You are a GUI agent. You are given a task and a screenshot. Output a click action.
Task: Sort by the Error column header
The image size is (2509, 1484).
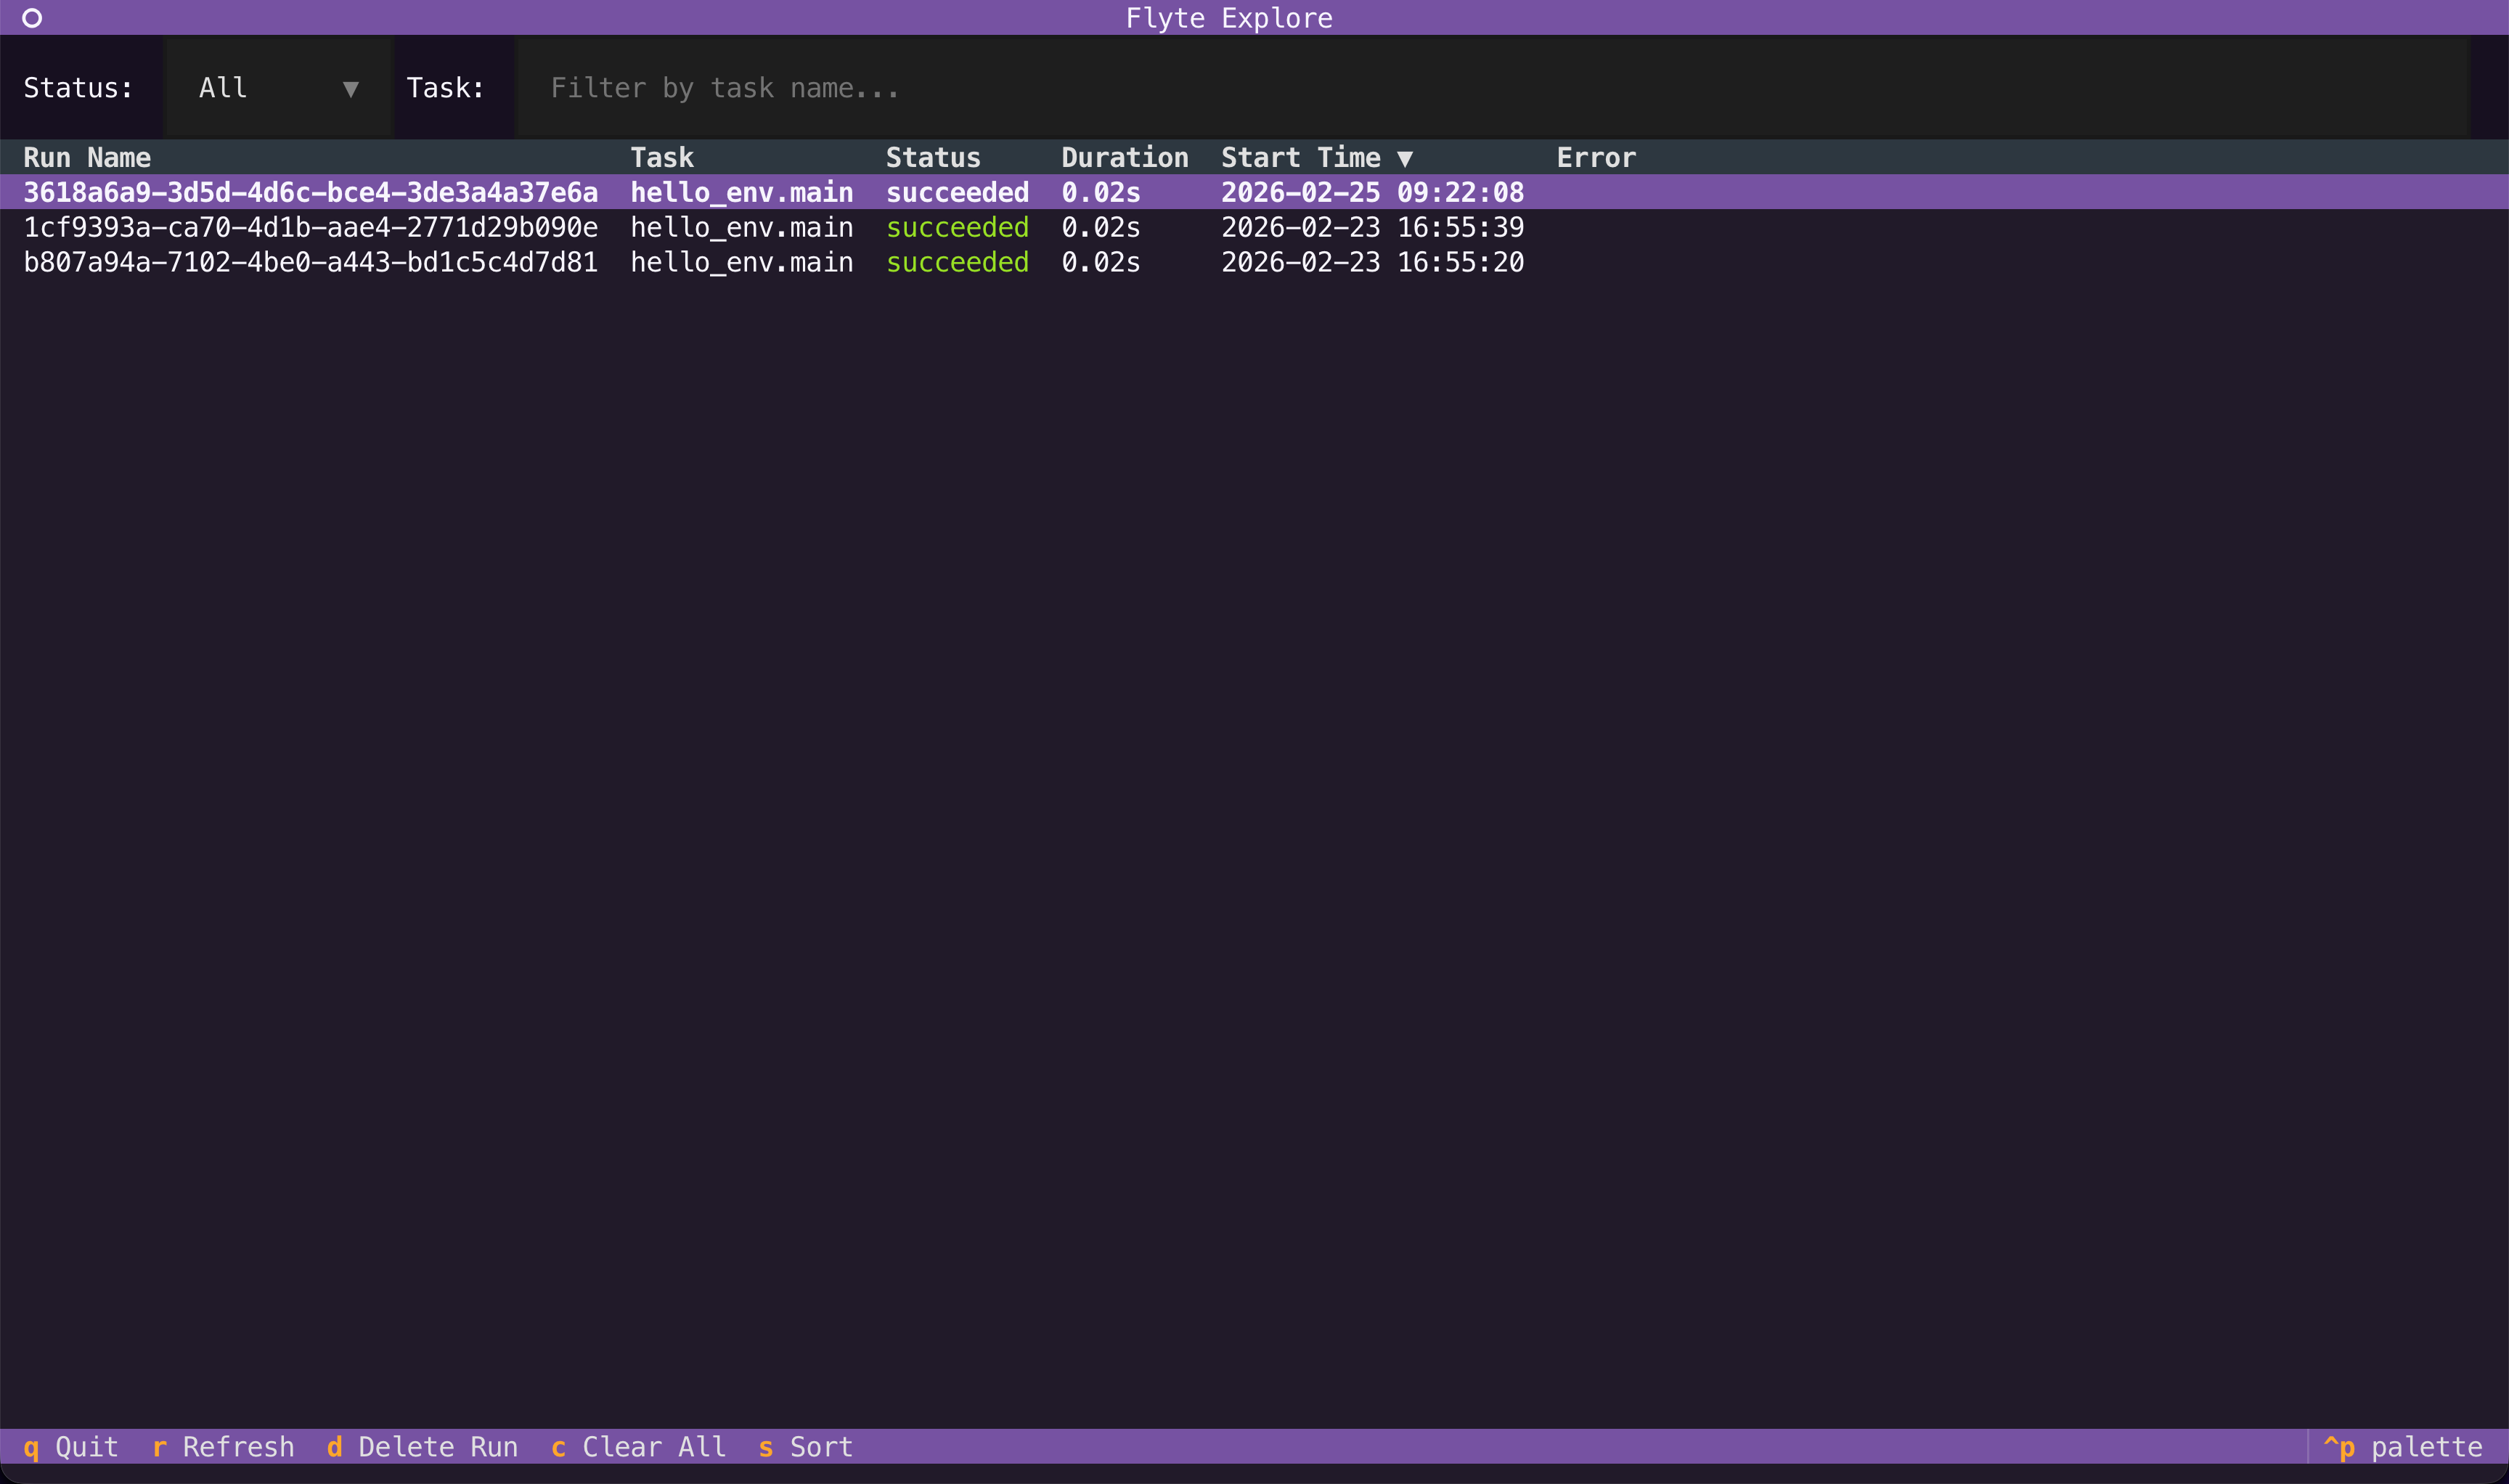coord(1595,157)
